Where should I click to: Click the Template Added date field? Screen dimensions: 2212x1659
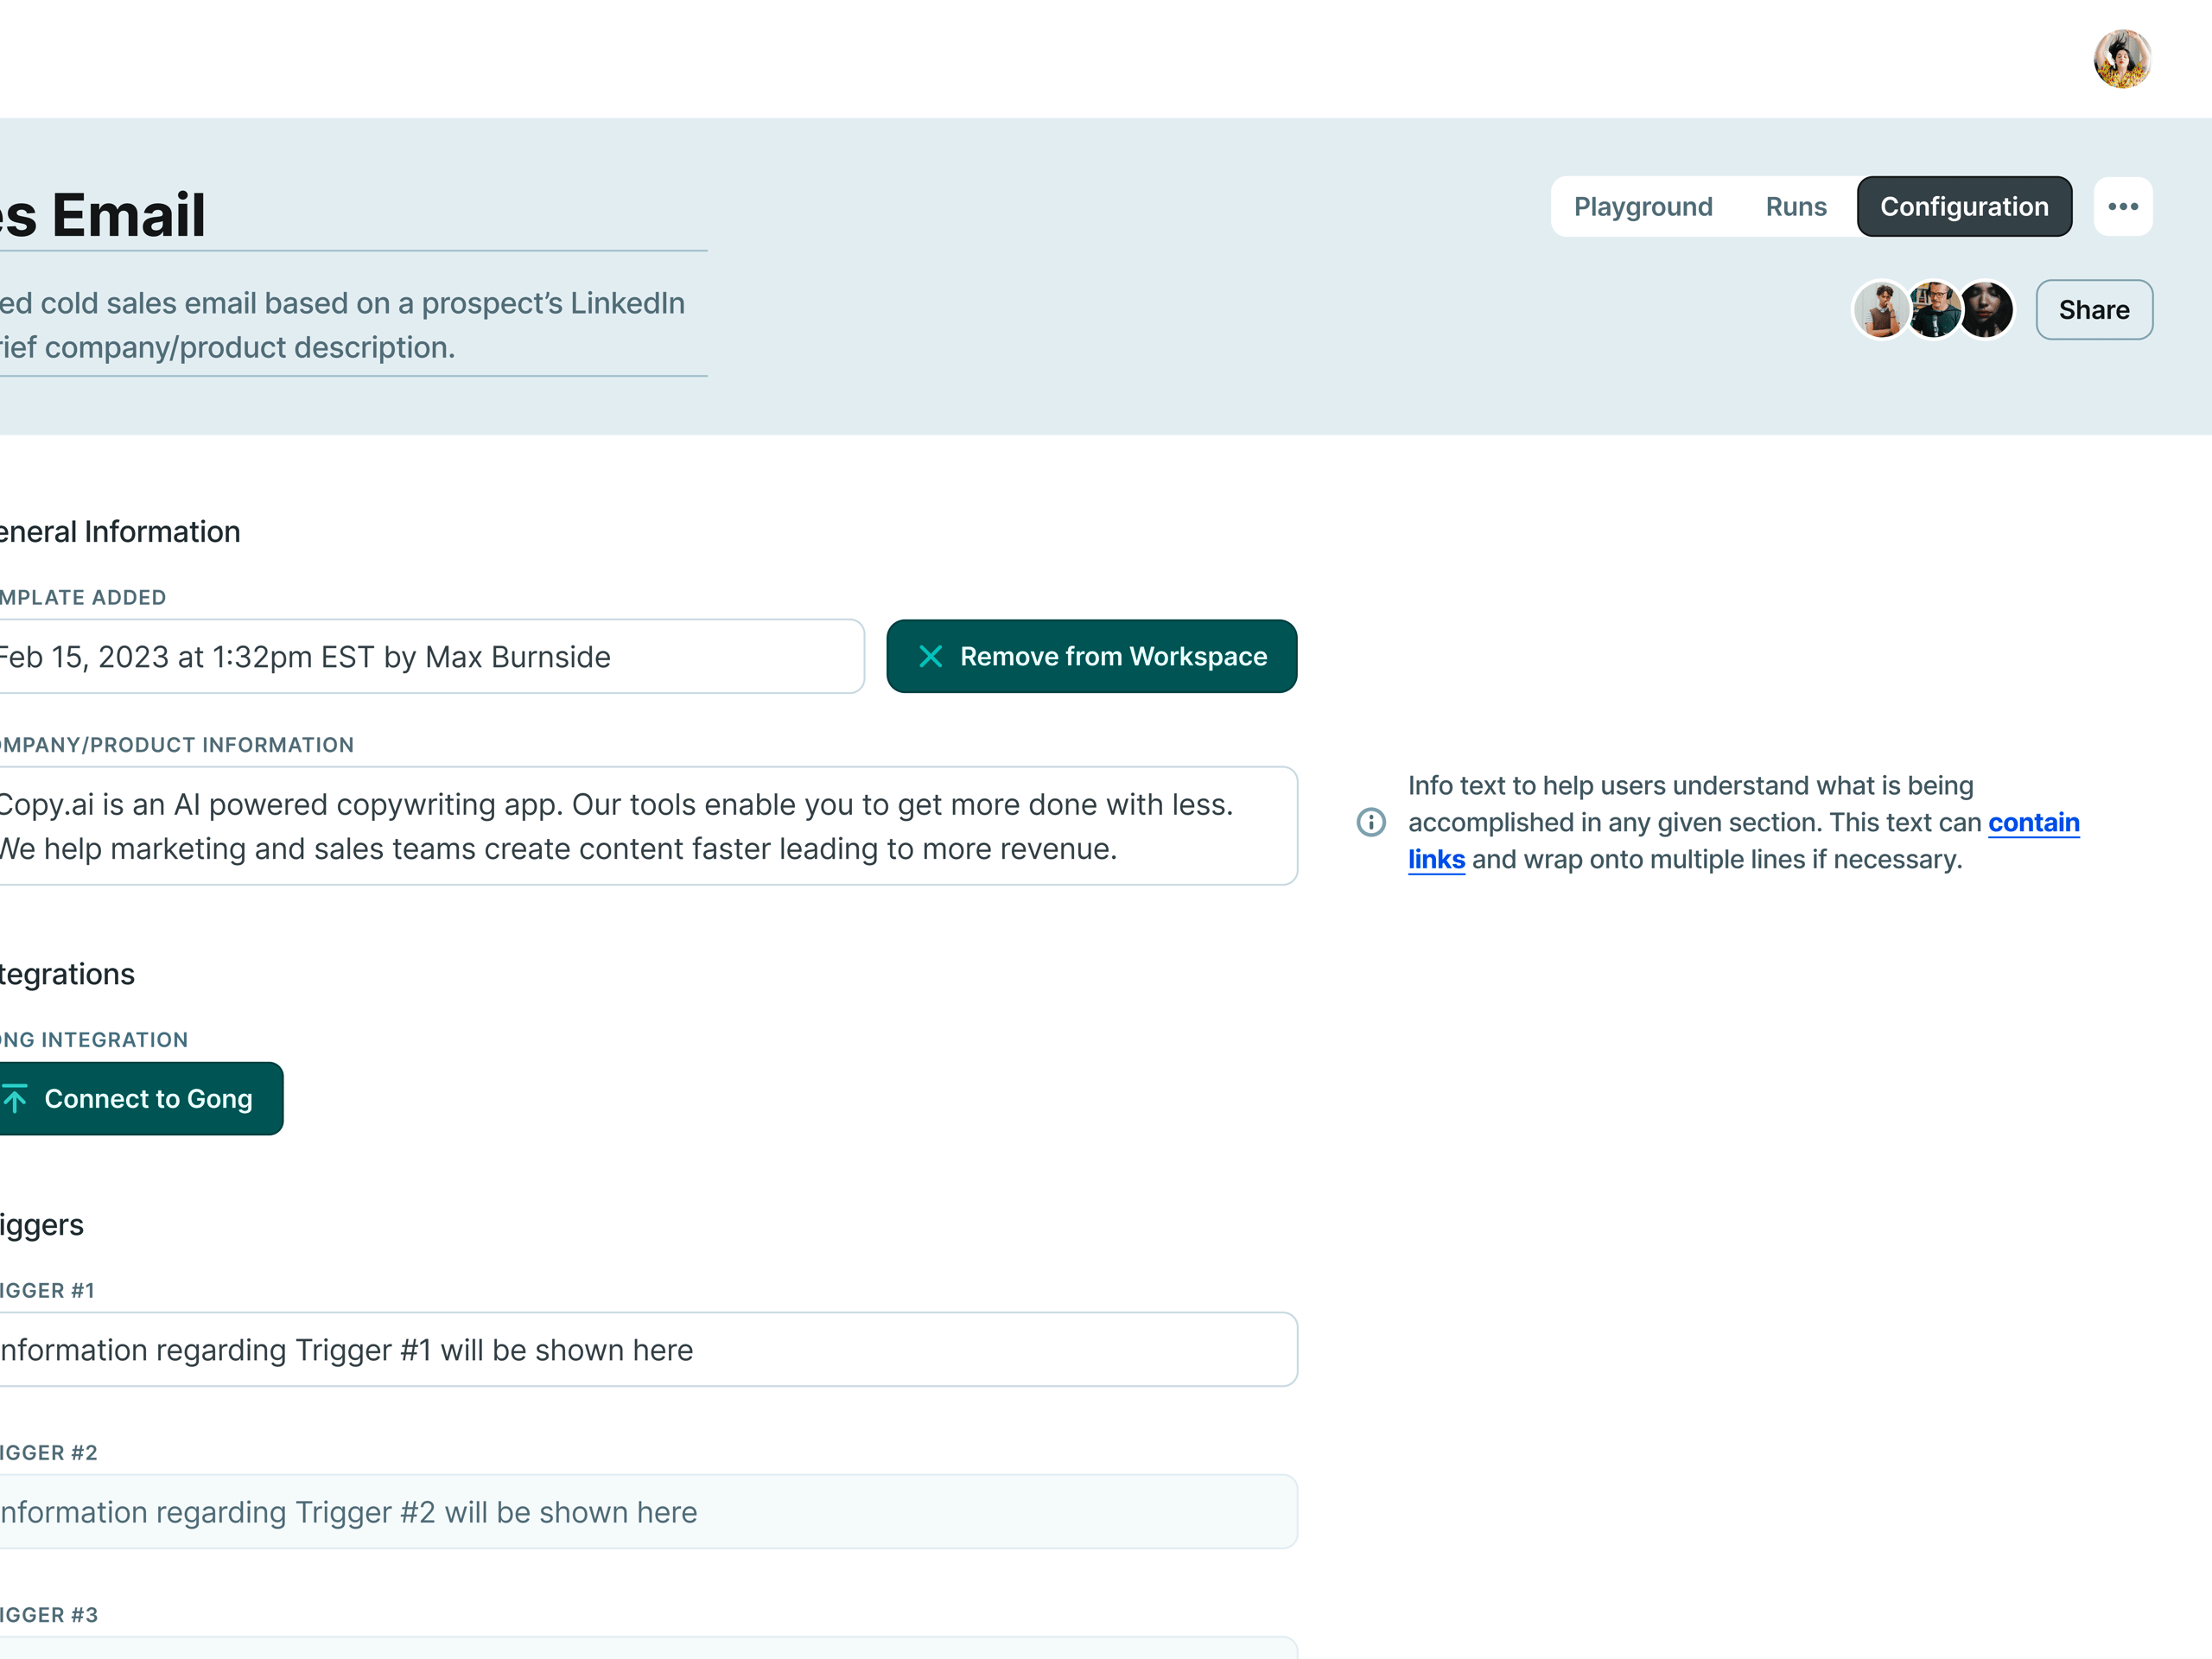click(431, 656)
